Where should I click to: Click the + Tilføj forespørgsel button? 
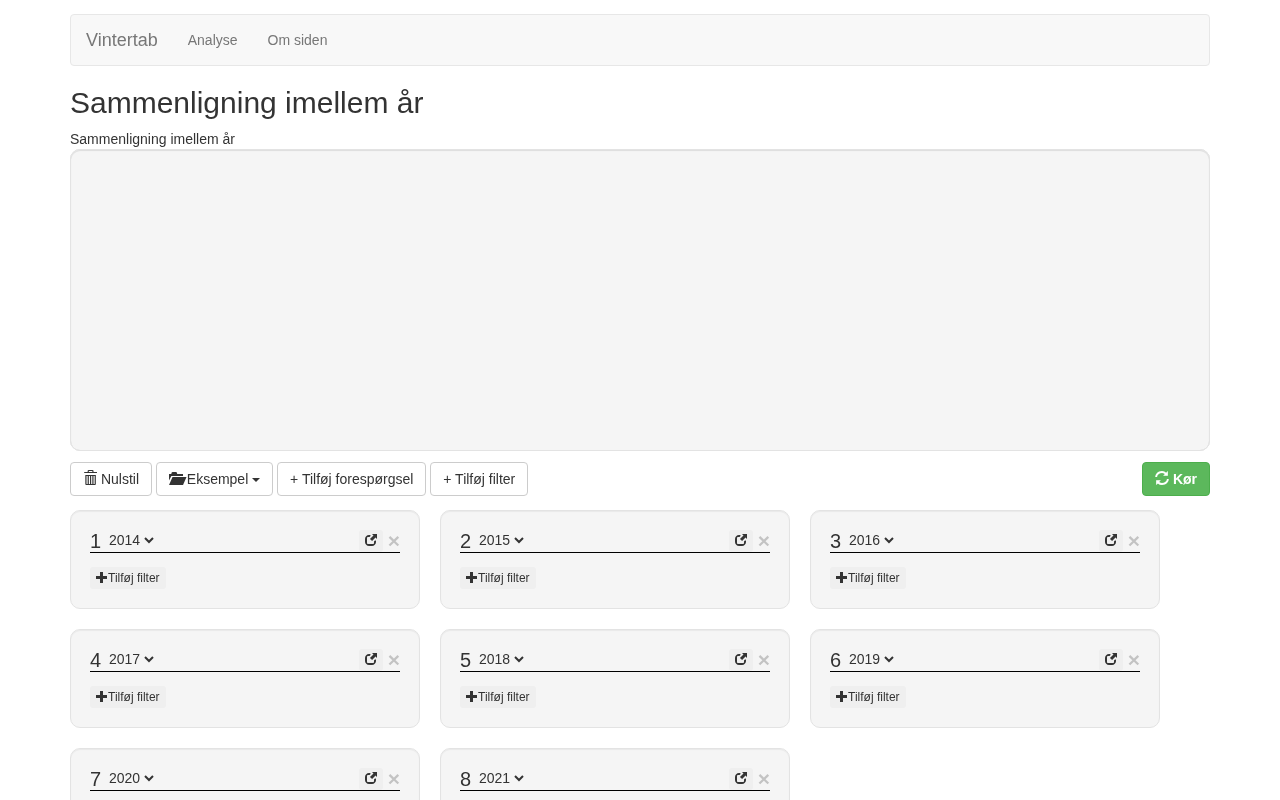click(351, 479)
